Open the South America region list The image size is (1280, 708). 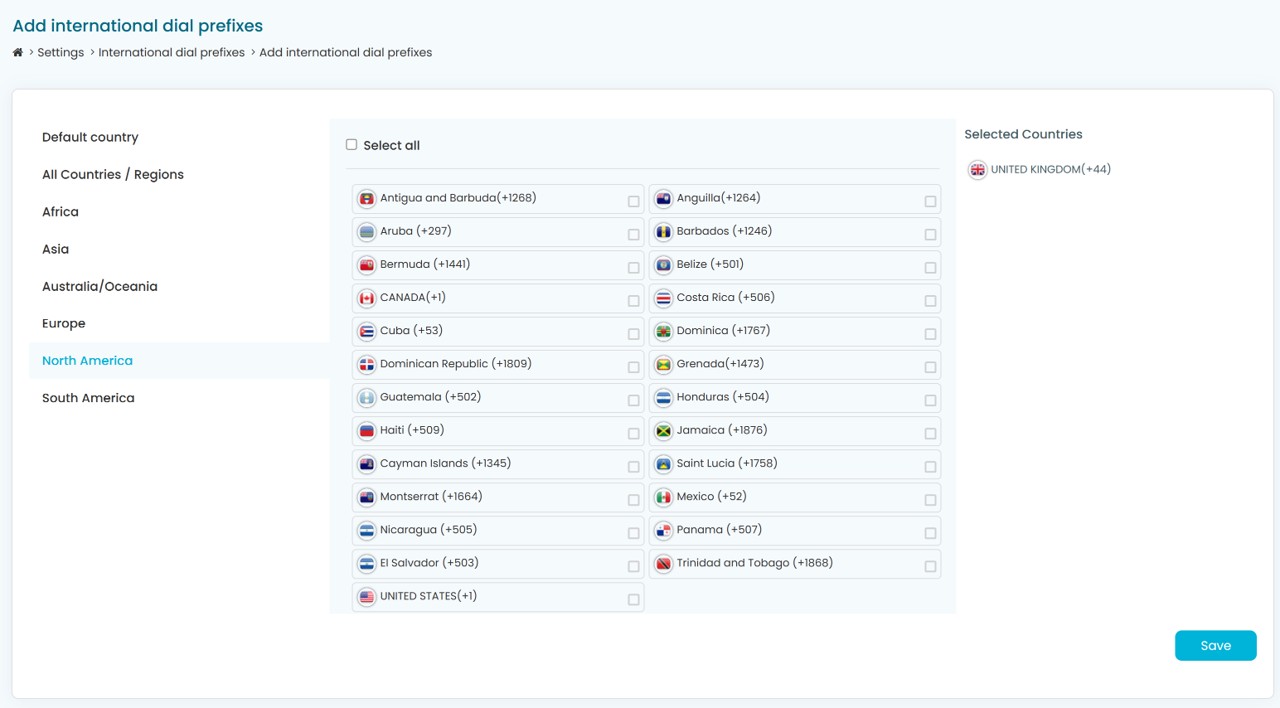[x=88, y=398]
